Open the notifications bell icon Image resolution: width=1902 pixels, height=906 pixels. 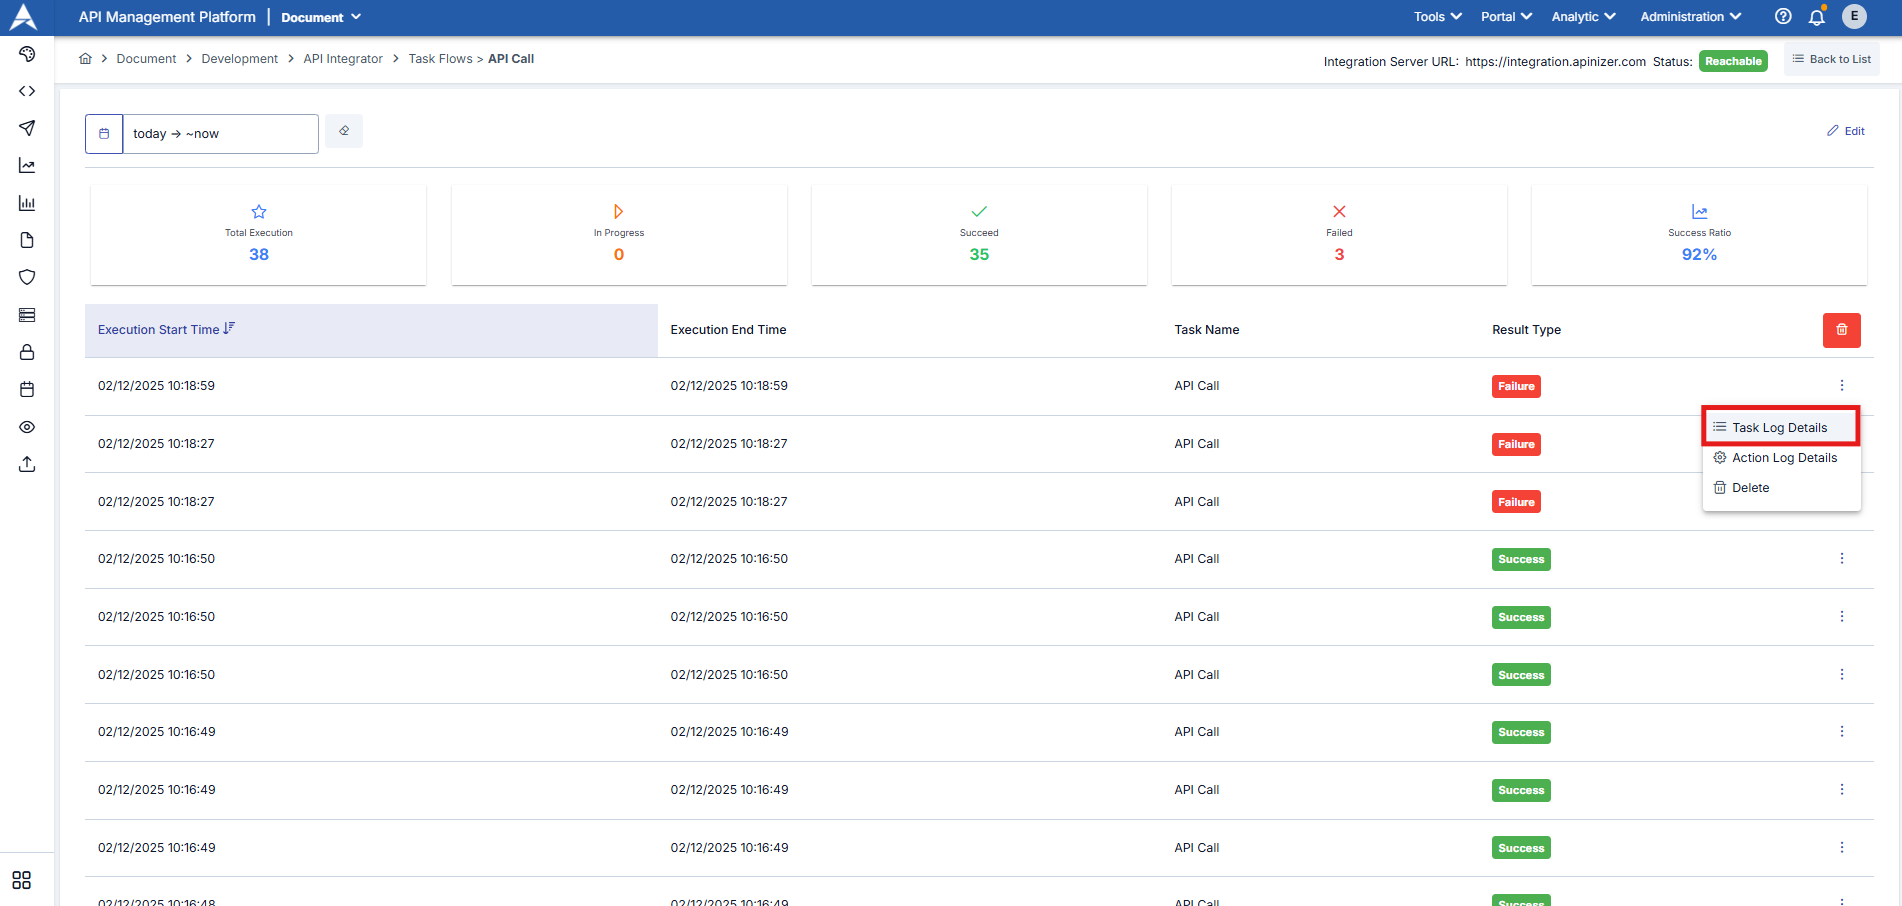click(x=1817, y=17)
